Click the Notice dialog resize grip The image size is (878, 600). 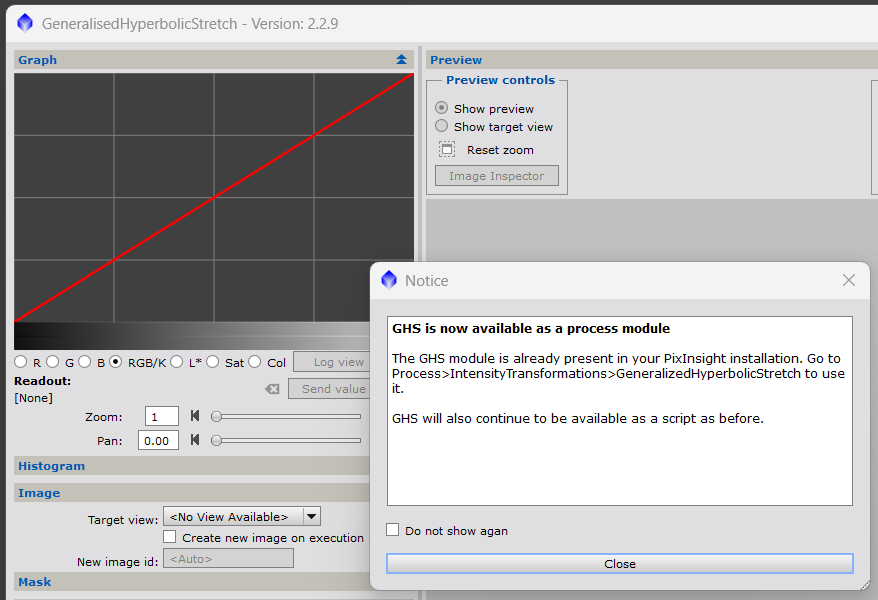click(x=866, y=584)
